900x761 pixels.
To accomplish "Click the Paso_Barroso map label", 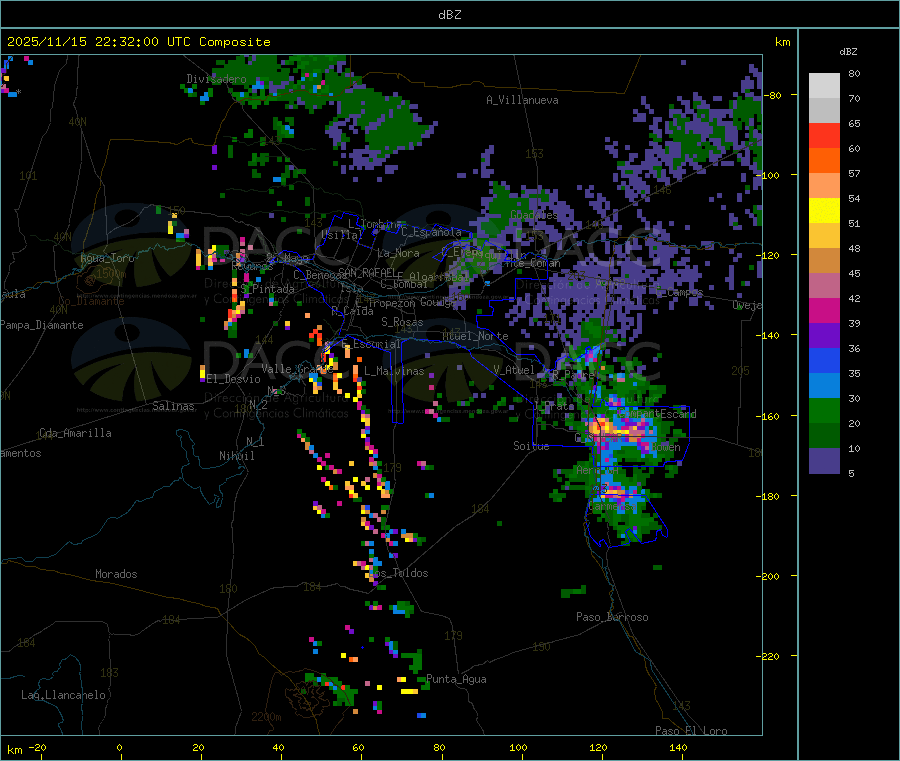I will 612,617.
